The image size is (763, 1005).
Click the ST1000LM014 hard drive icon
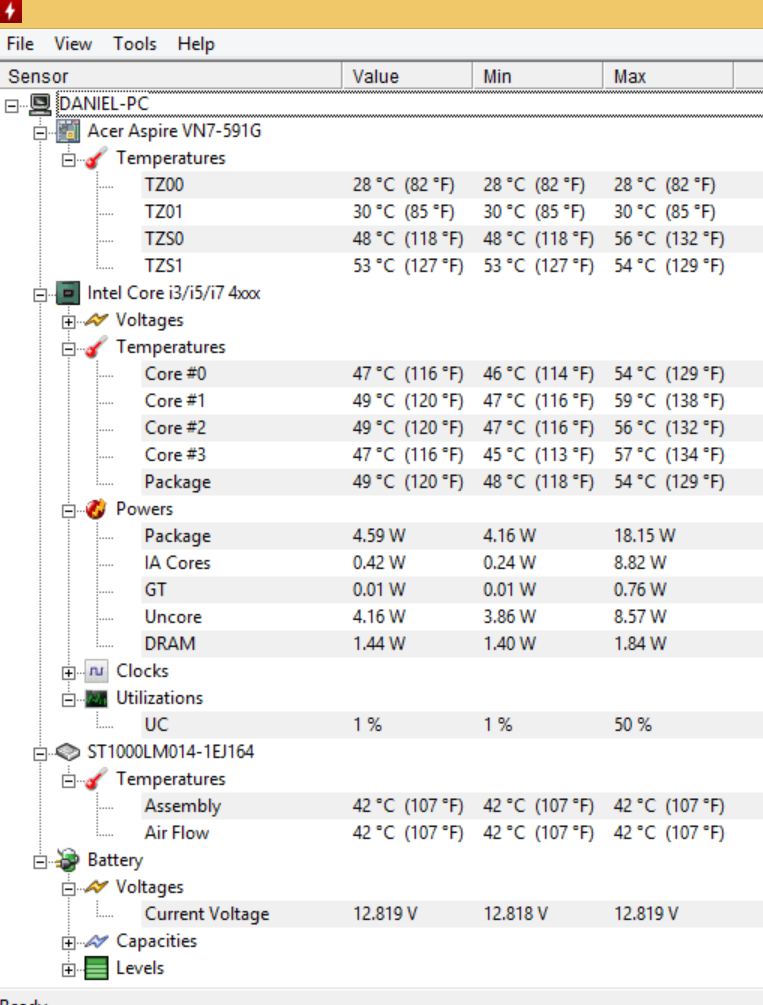coord(68,752)
